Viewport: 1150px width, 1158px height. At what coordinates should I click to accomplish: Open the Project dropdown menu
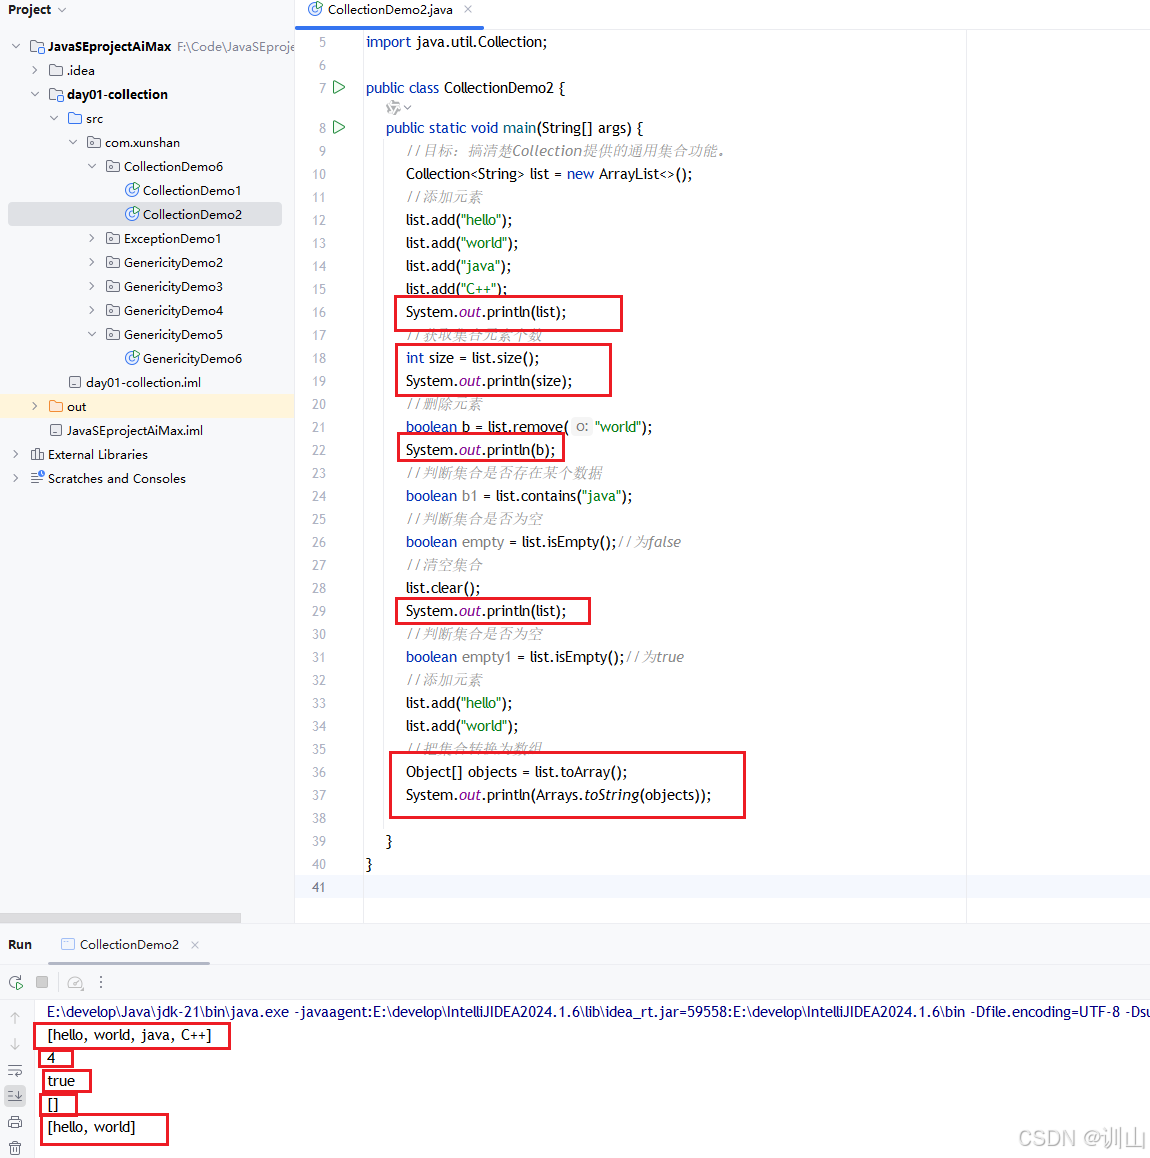[37, 10]
